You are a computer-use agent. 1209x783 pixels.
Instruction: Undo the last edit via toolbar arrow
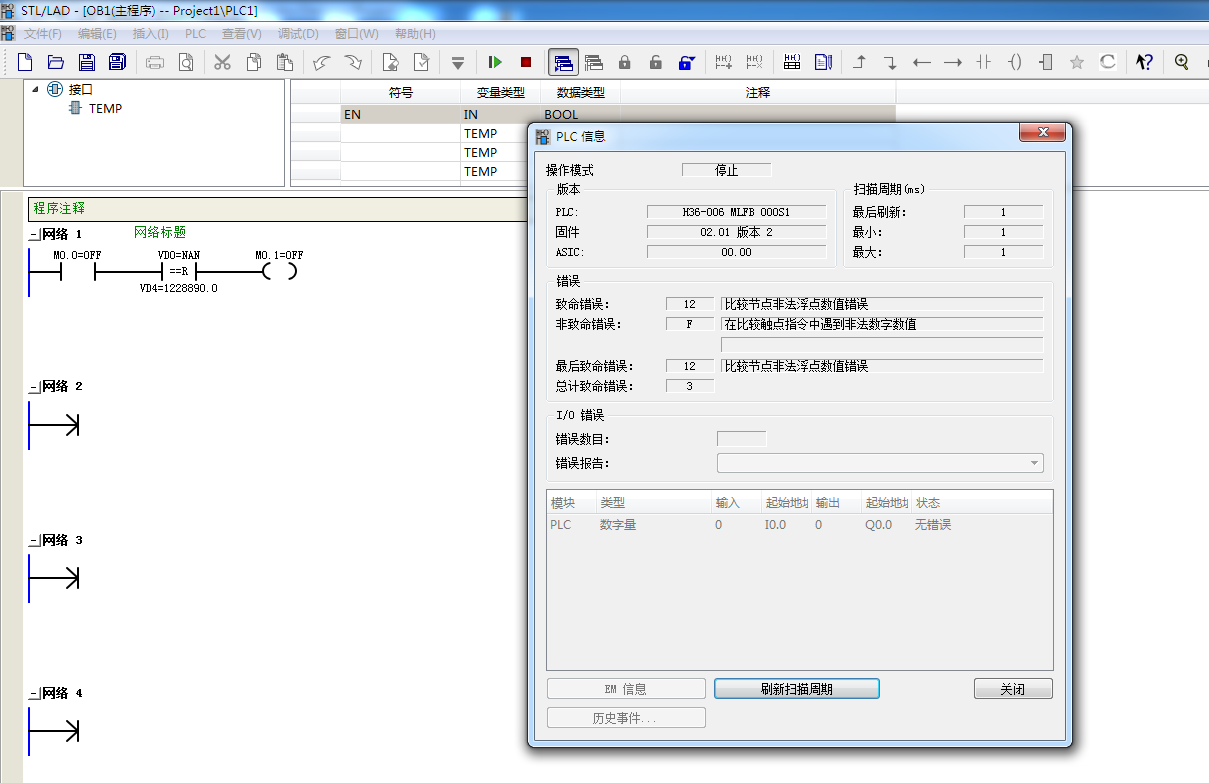coord(321,62)
